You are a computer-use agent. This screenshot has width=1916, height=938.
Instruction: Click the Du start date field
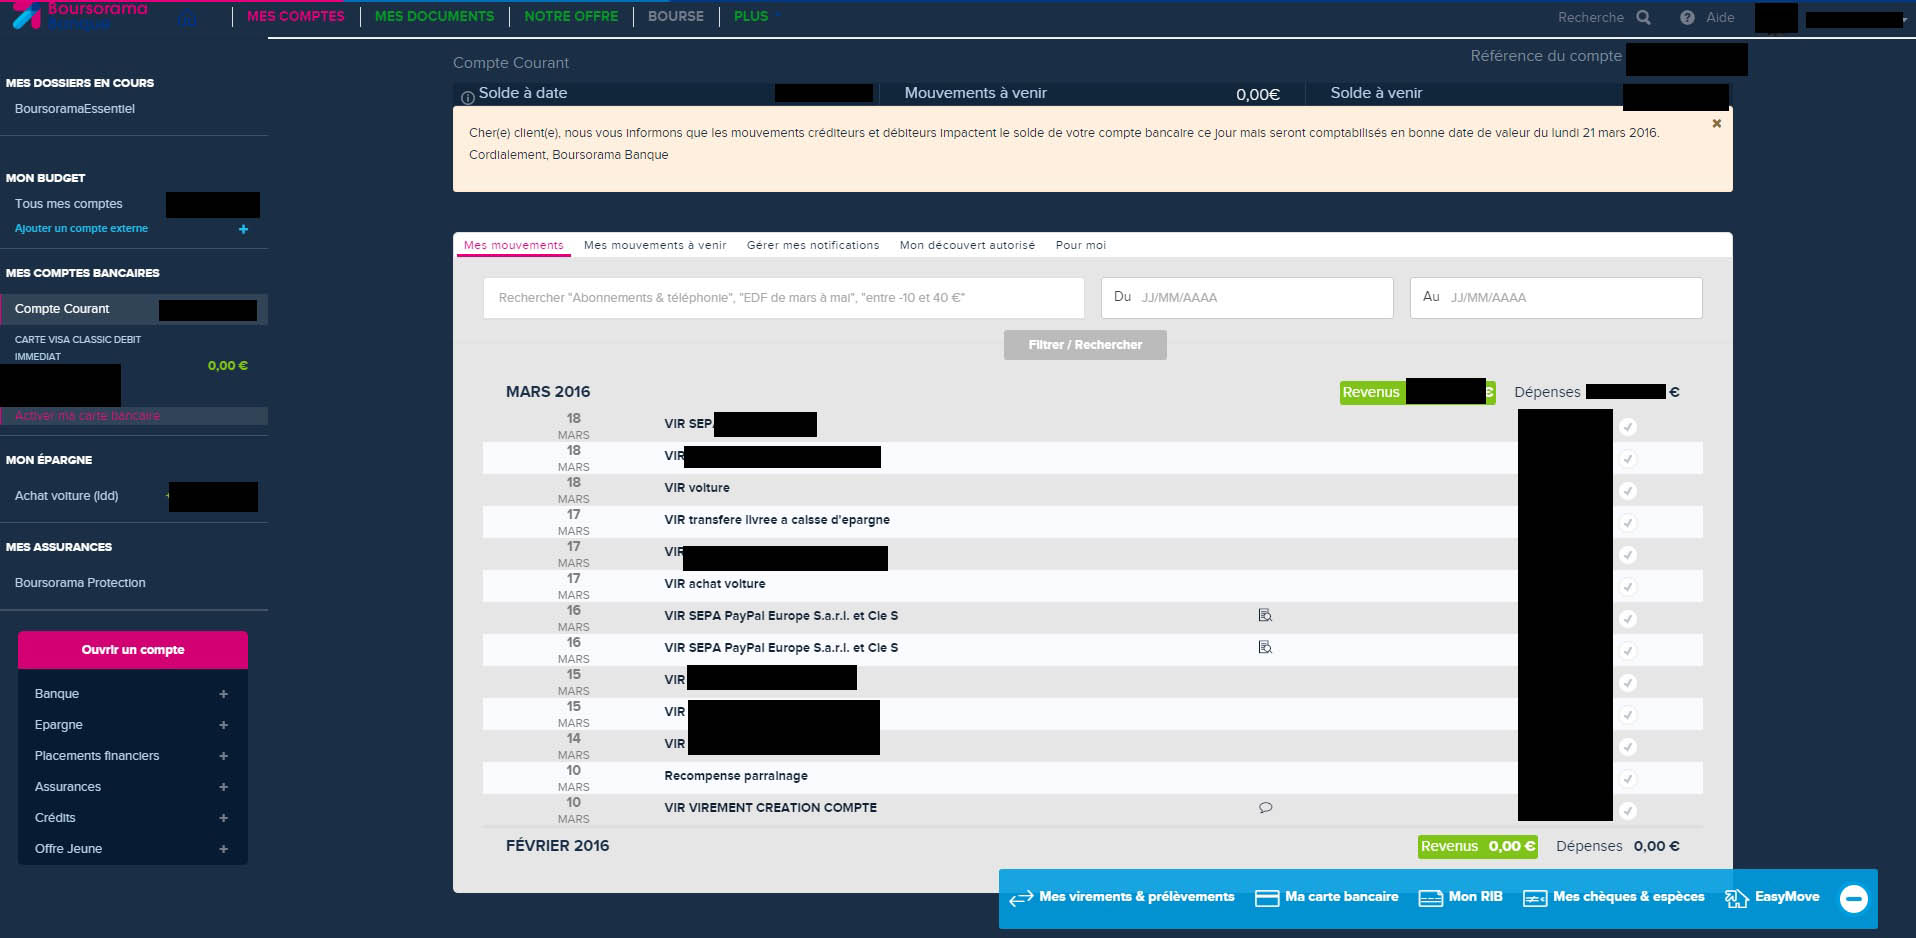(x=1247, y=298)
